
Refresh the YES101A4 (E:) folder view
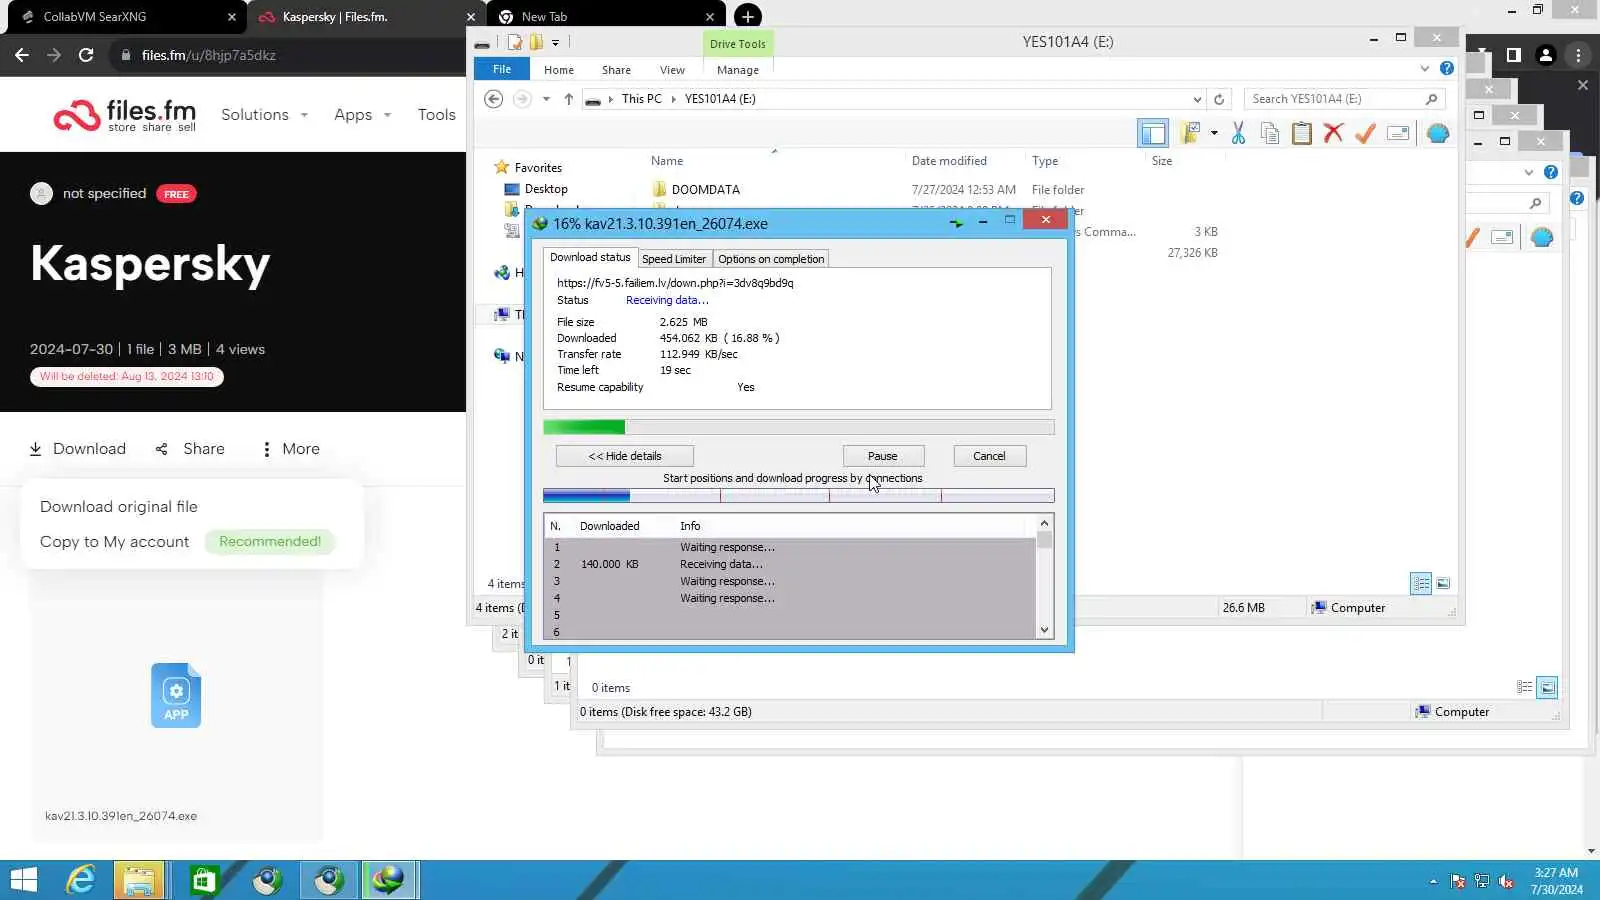(x=1219, y=99)
